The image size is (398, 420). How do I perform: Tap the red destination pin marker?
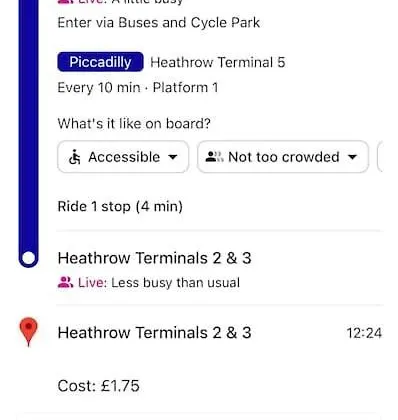[28, 332]
